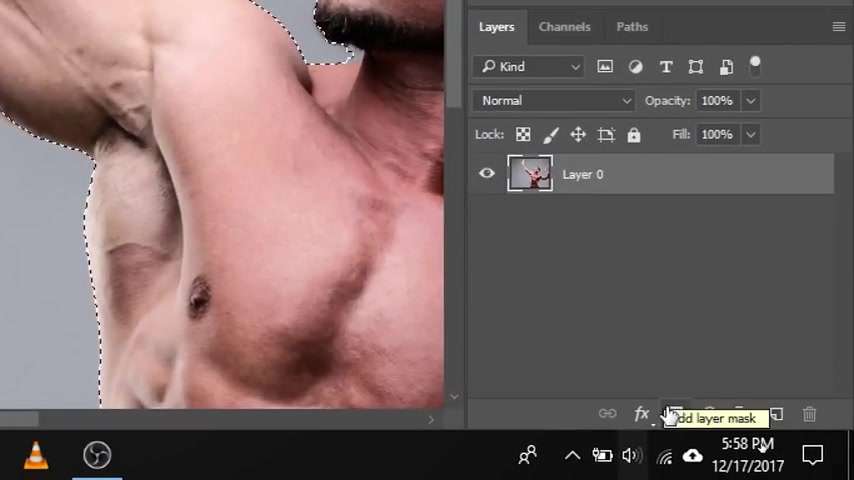Image resolution: width=854 pixels, height=480 pixels.
Task: Select the Layer 0 thumbnail
Action: 530,173
